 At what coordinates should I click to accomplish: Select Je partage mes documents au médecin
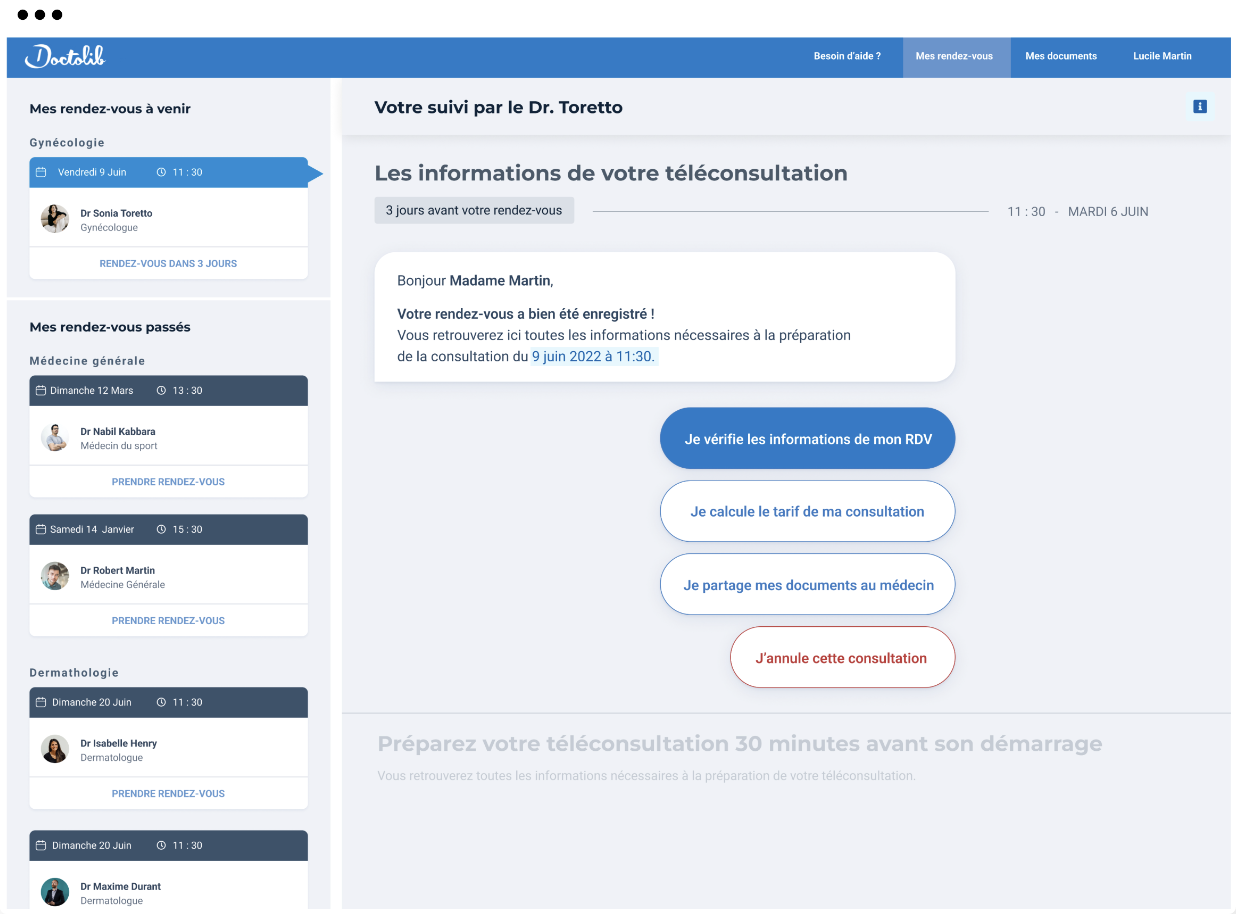(808, 584)
